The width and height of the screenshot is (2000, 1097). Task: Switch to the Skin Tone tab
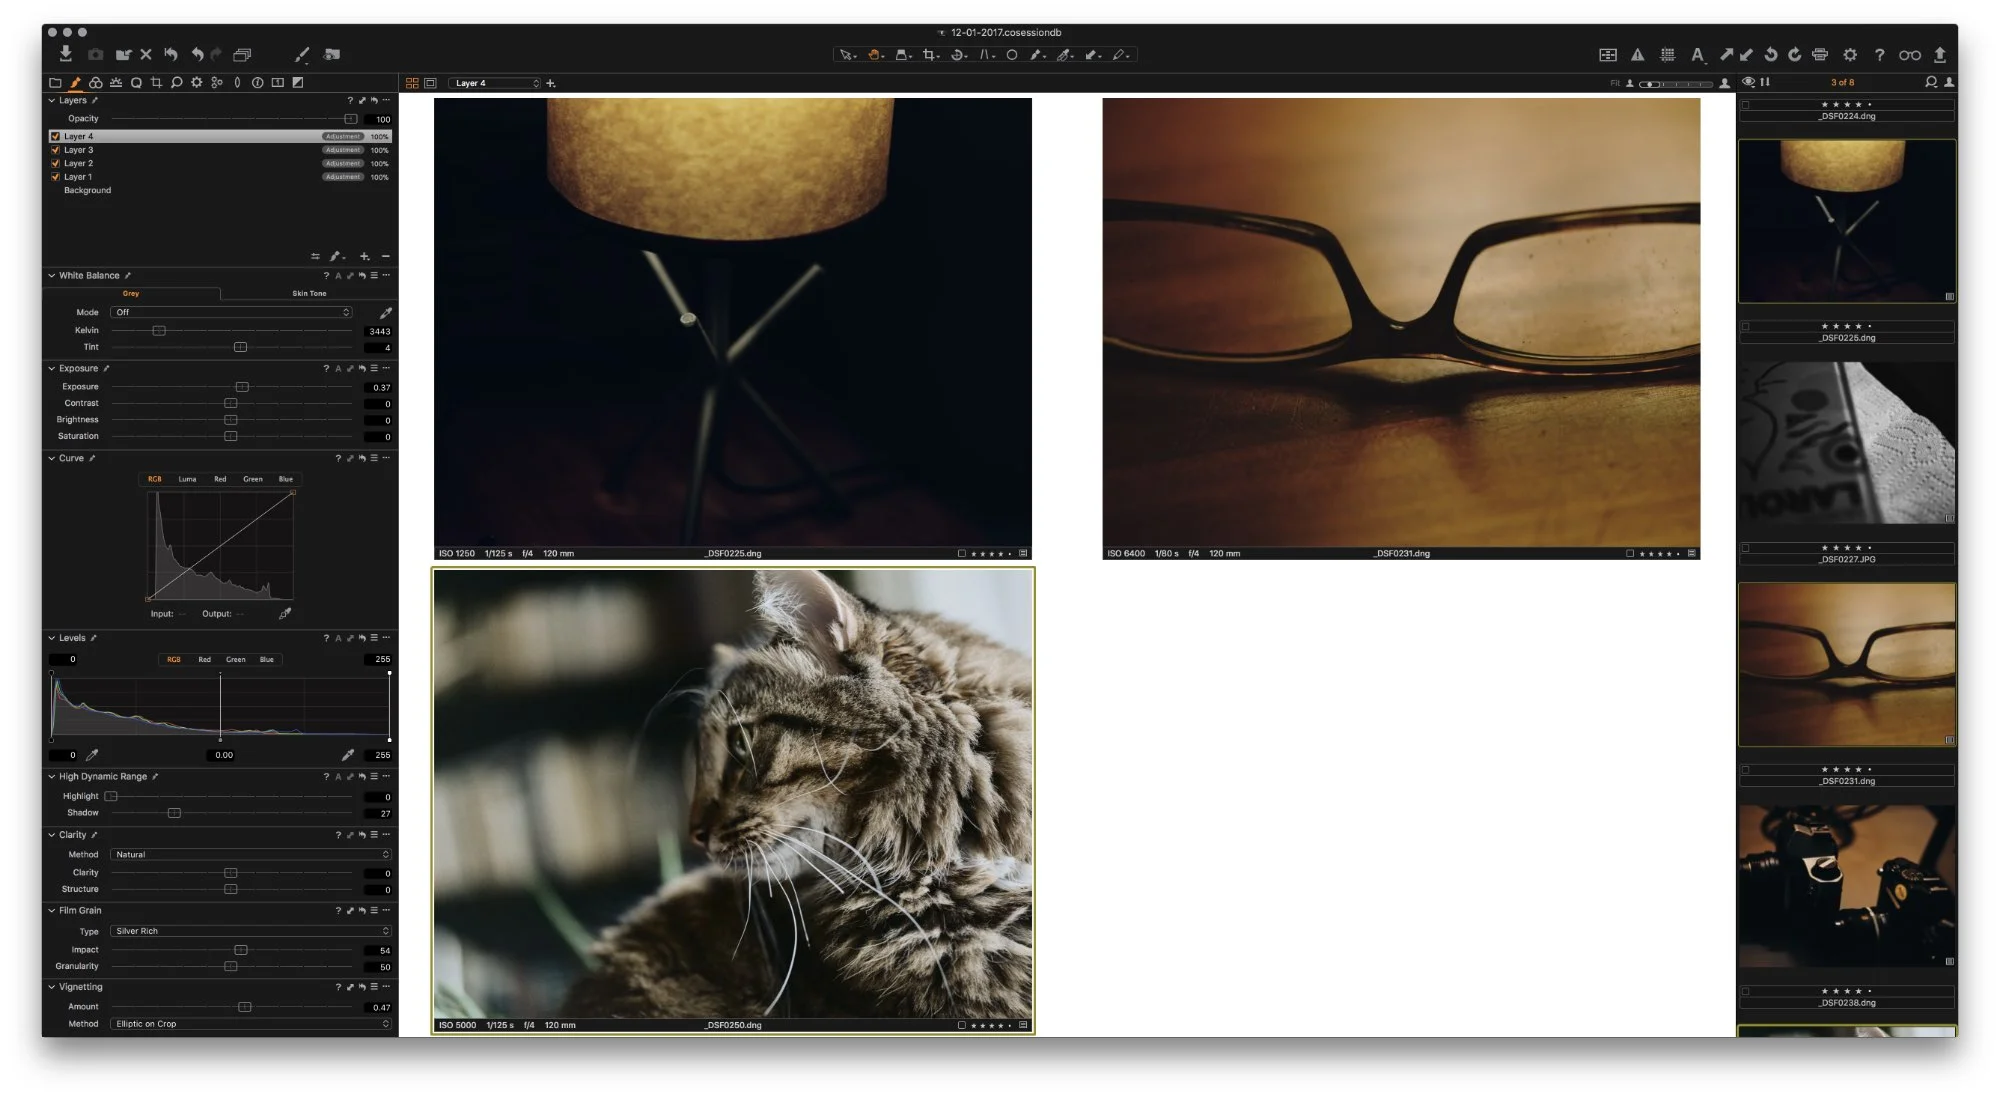[309, 293]
